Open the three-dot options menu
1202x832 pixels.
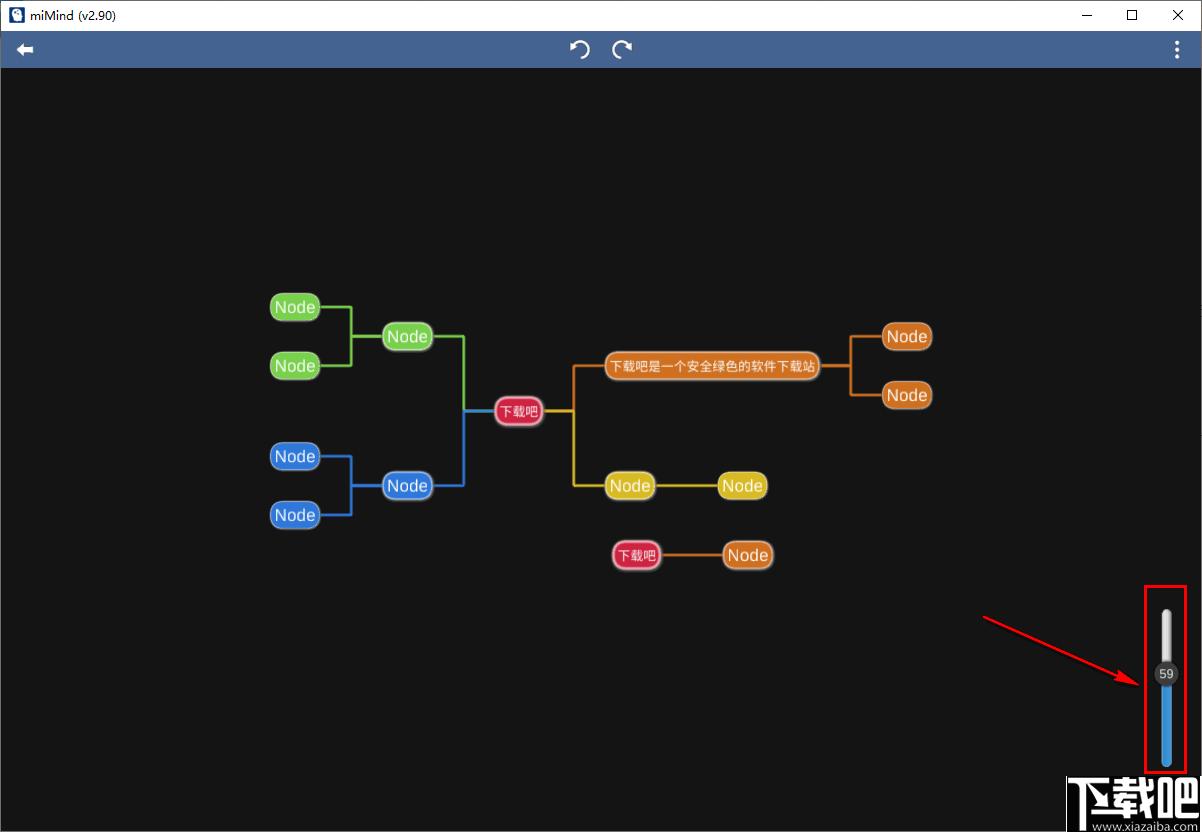coord(1177,50)
